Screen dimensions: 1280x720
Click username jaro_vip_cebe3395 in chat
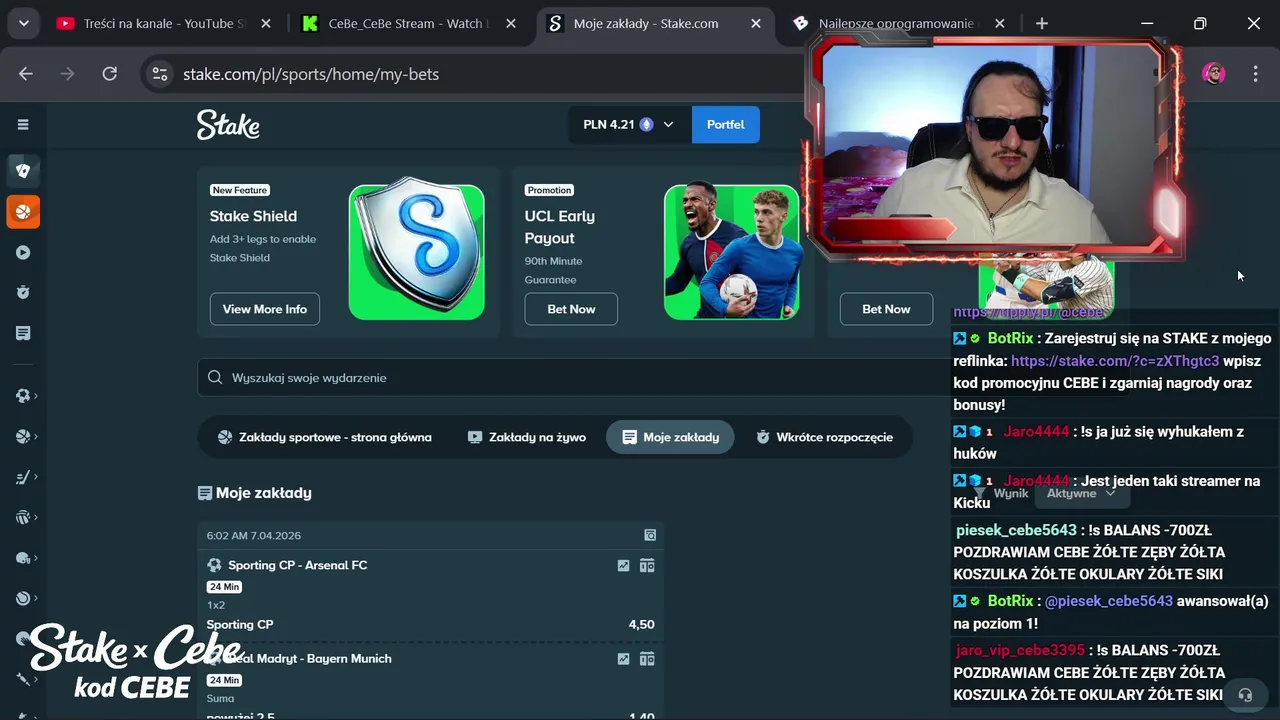1020,650
